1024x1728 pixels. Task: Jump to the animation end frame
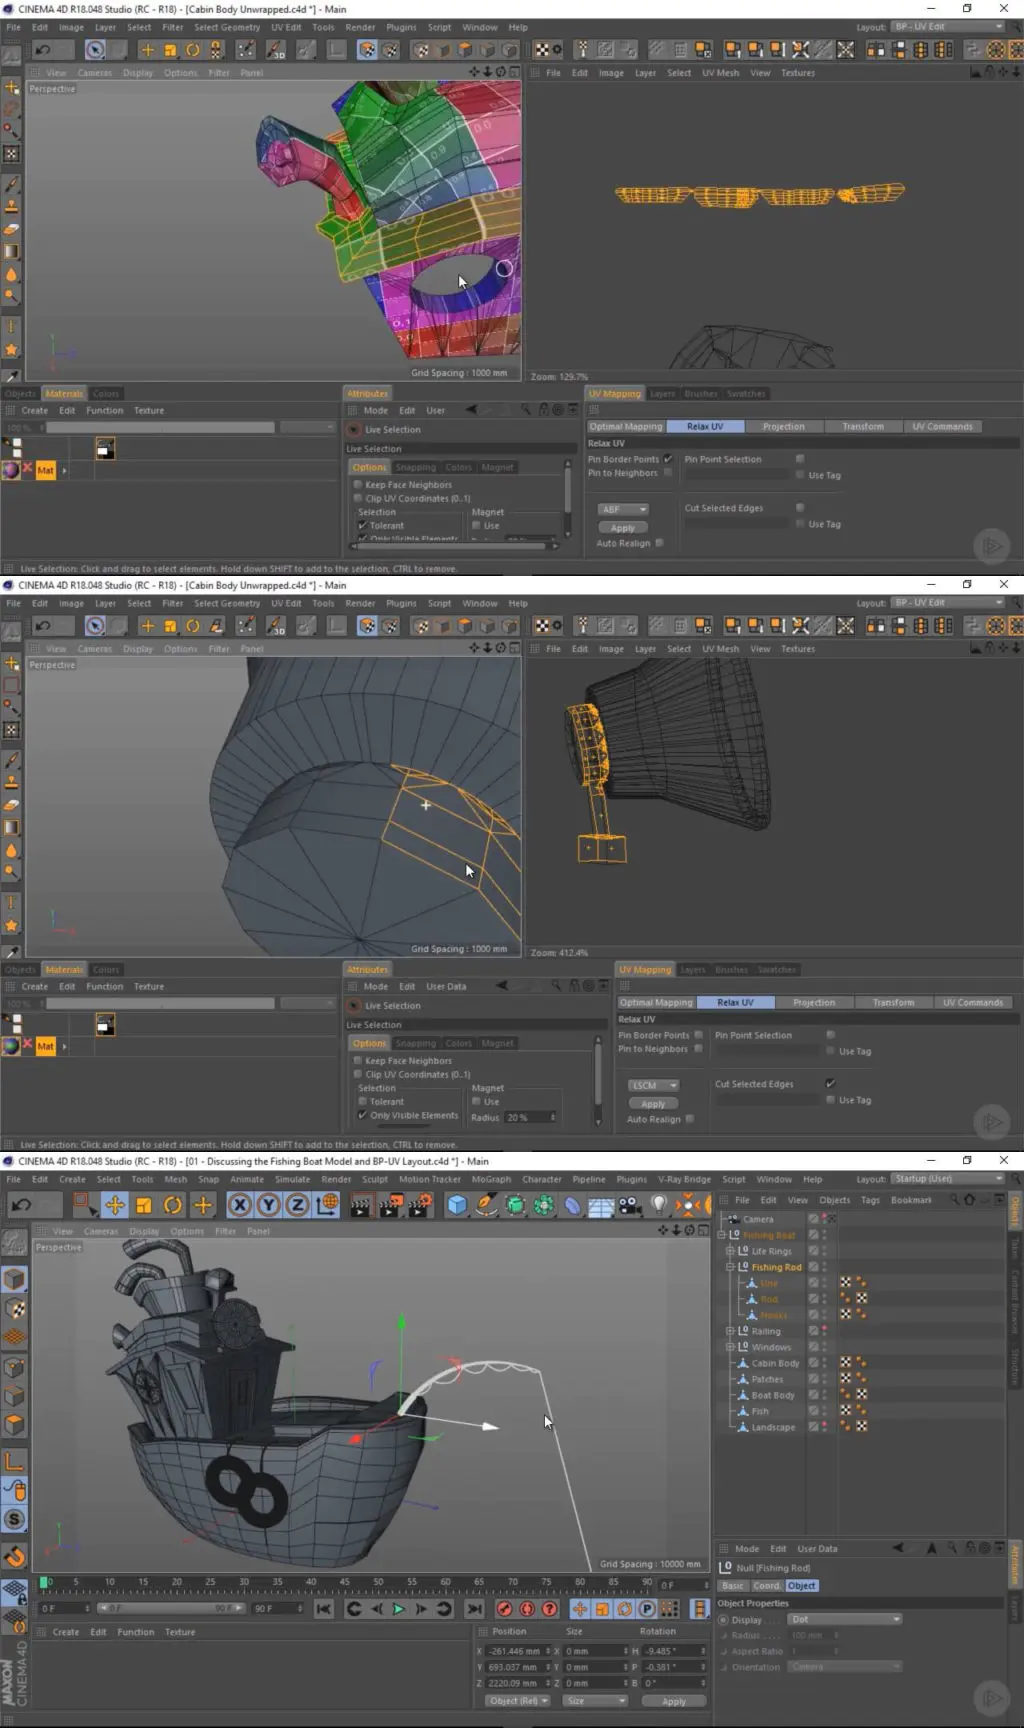pos(474,1609)
